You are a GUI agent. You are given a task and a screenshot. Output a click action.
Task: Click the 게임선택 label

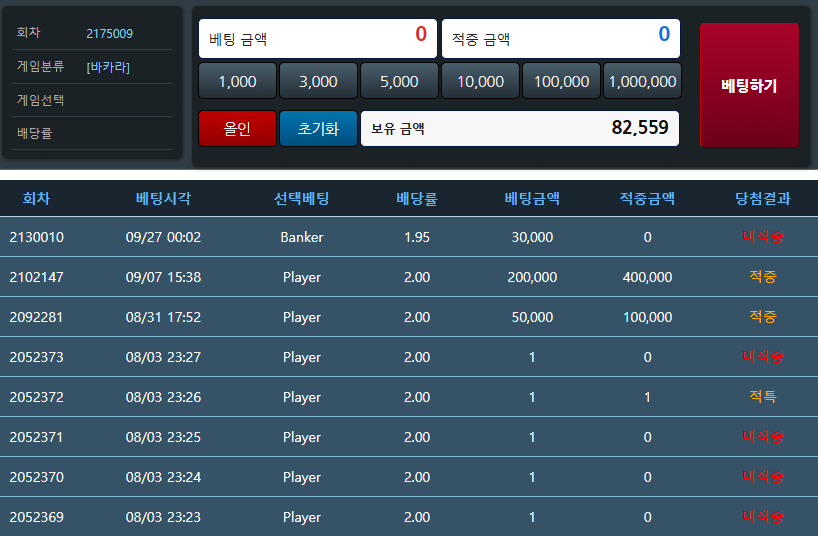[40, 100]
